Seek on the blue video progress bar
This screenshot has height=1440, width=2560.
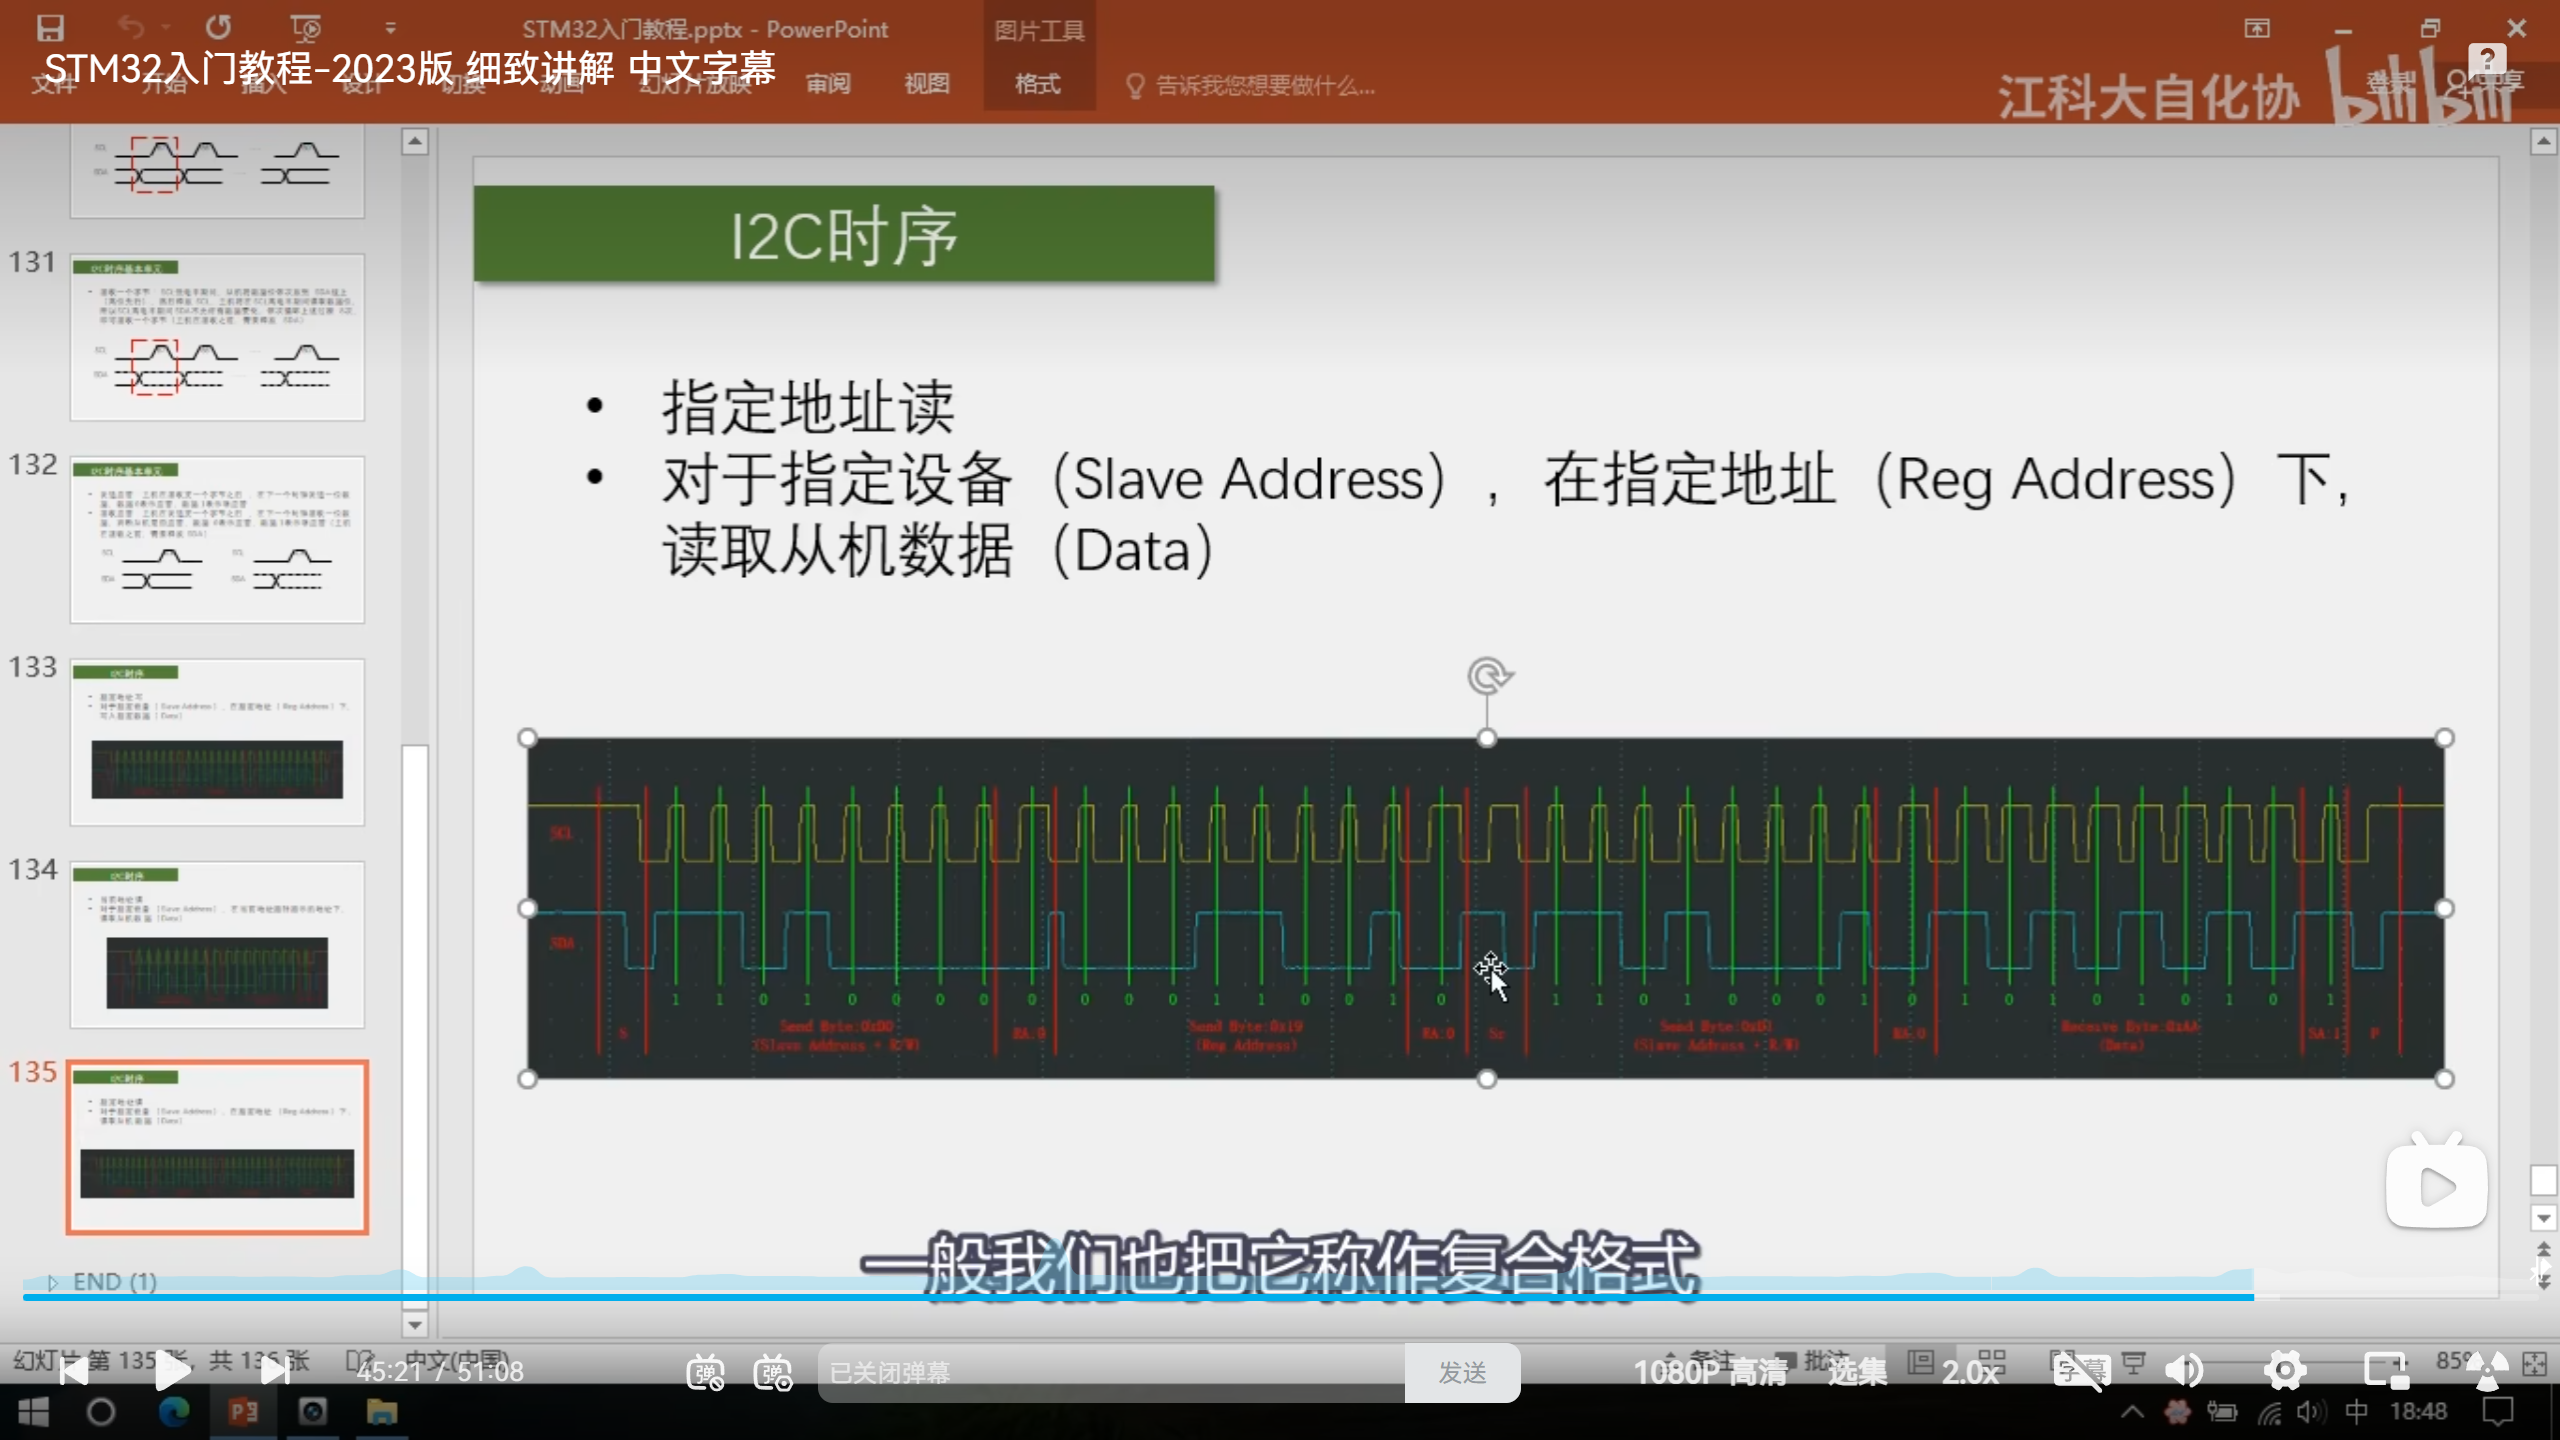point(1200,1297)
